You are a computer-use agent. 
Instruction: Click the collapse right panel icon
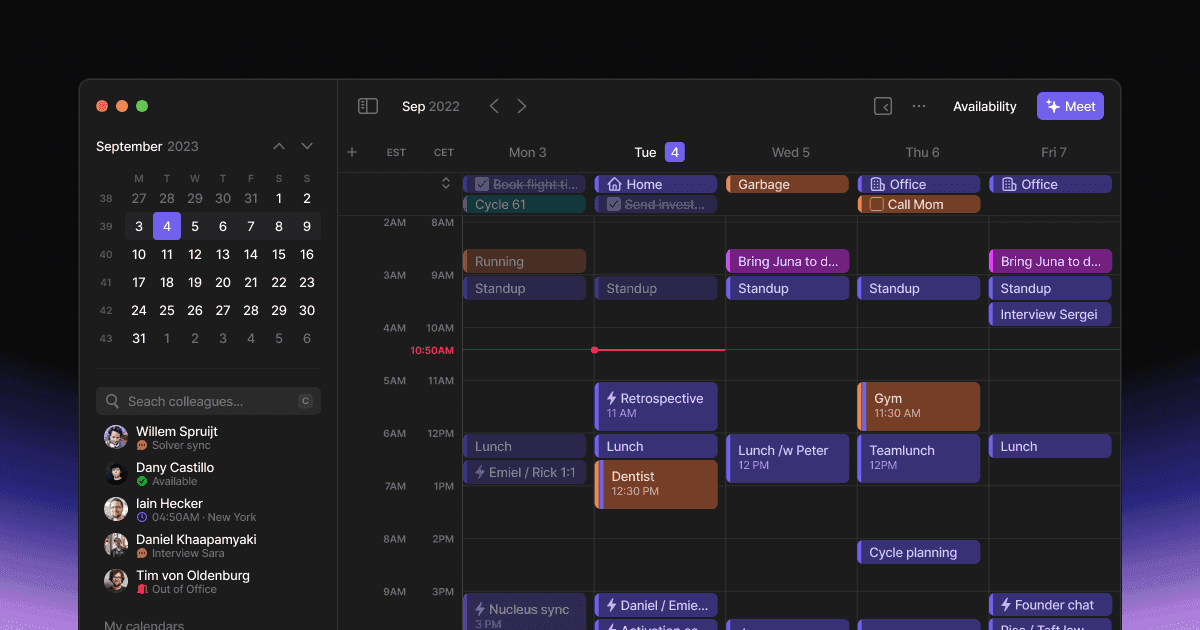click(x=883, y=106)
